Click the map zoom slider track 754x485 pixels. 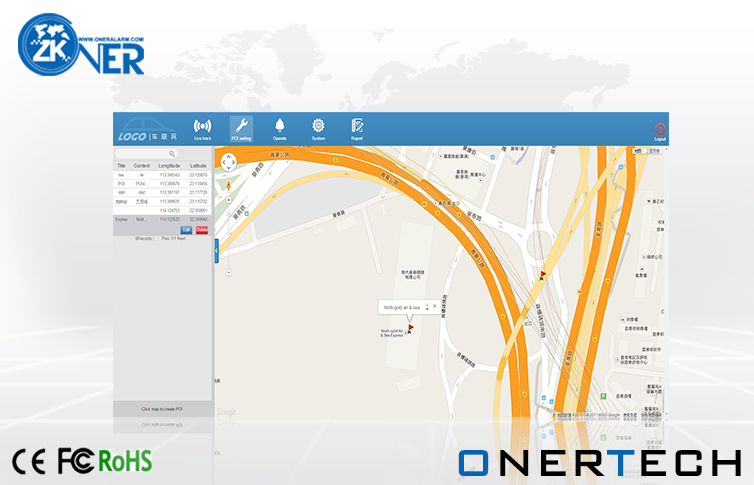[228, 236]
